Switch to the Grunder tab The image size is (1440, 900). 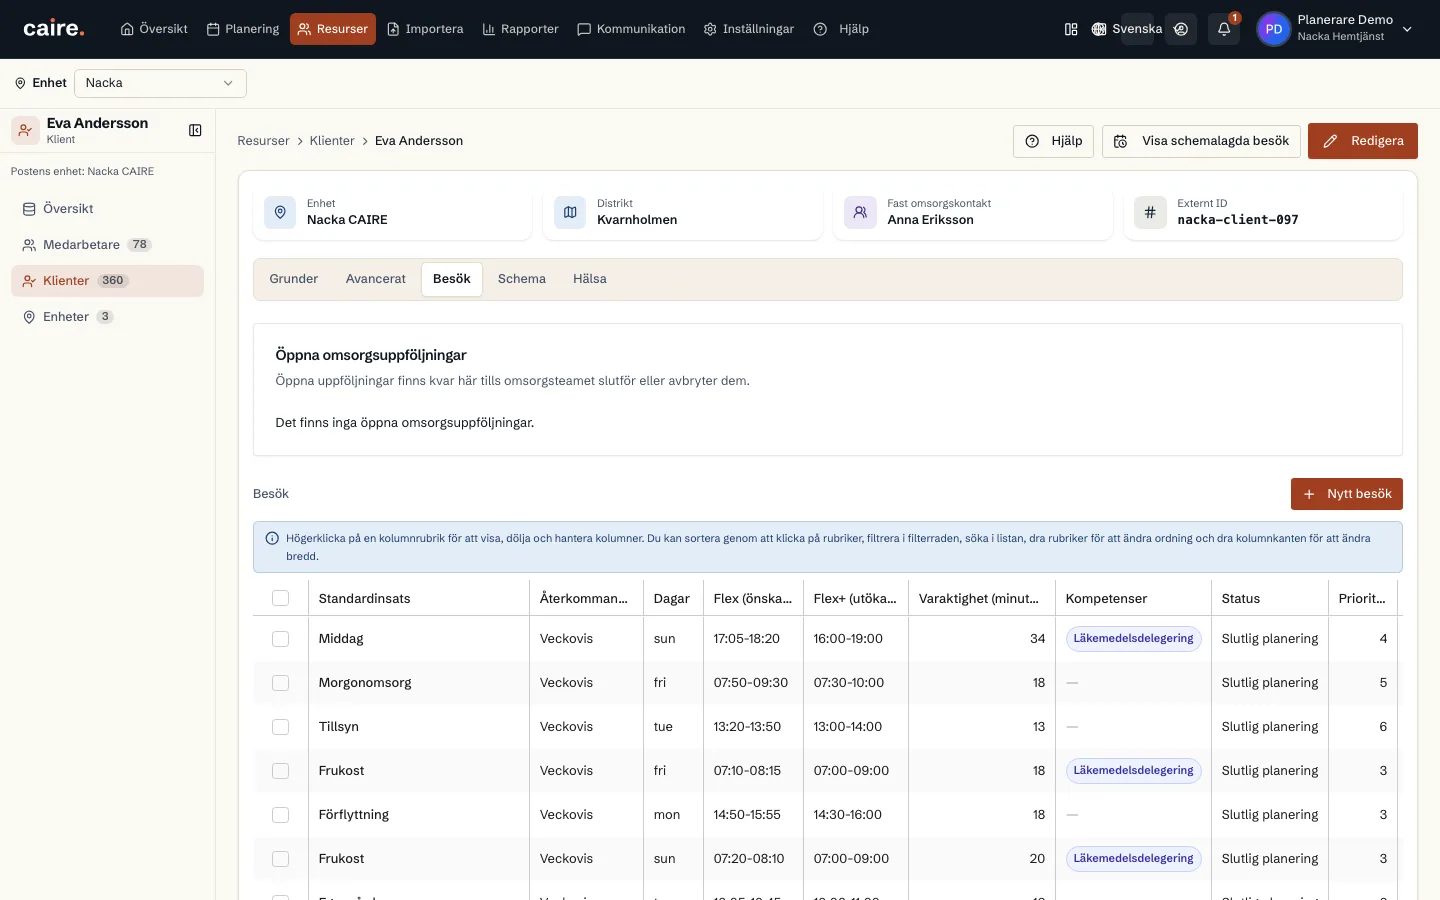click(x=293, y=279)
